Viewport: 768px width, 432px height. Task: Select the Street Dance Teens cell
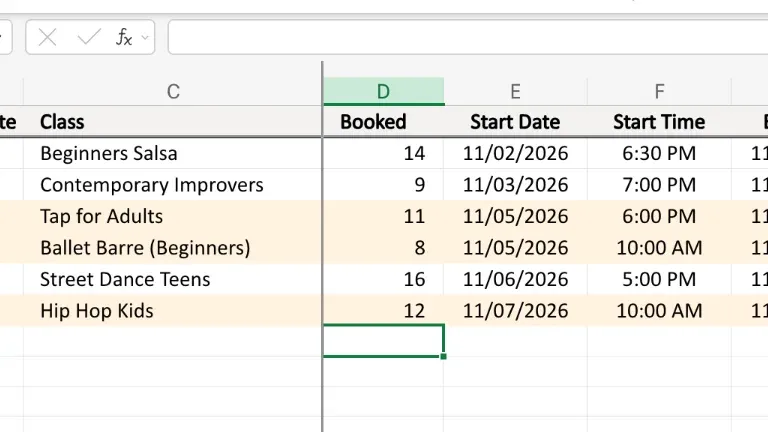pyautogui.click(x=173, y=279)
